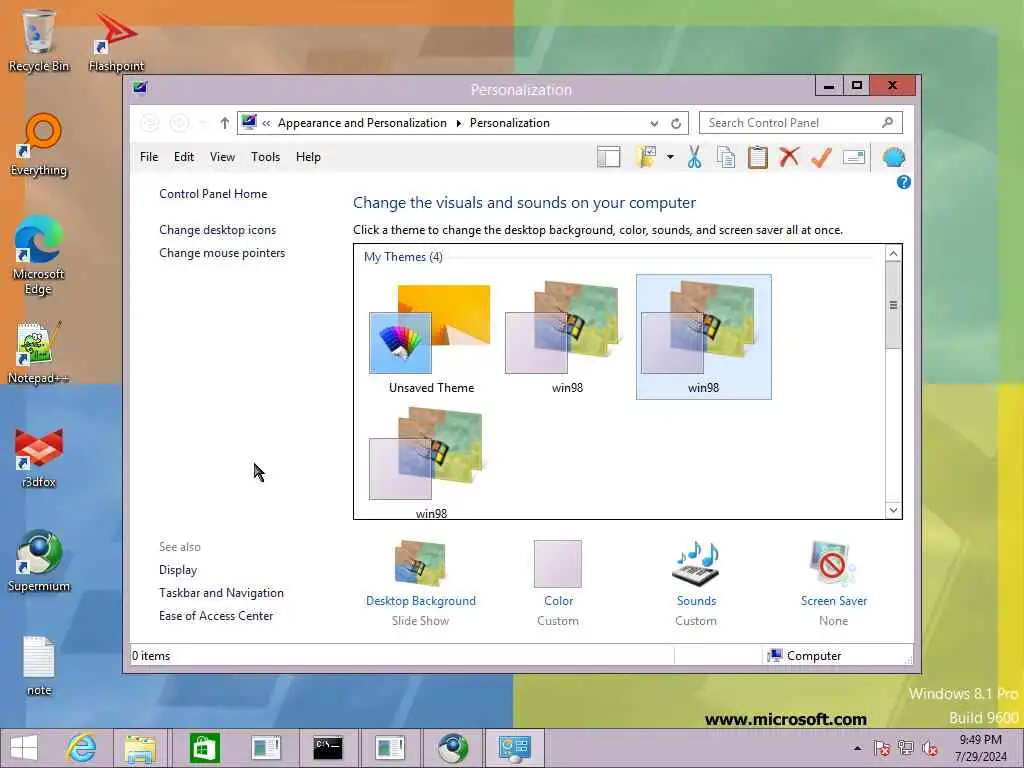1024x768 pixels.
Task: Open the Sounds settings icon
Action: [696, 564]
